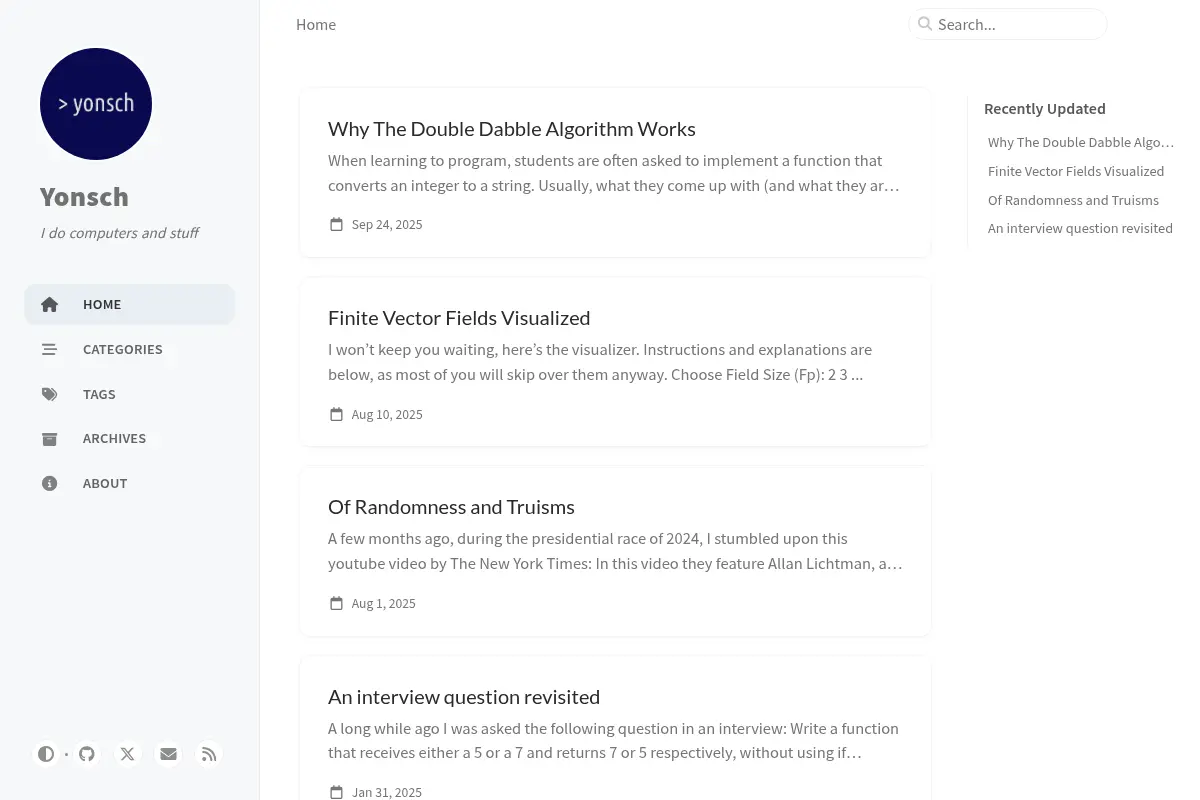Go to Home in sidebar
The image size is (1200, 800).
pyautogui.click(x=130, y=304)
